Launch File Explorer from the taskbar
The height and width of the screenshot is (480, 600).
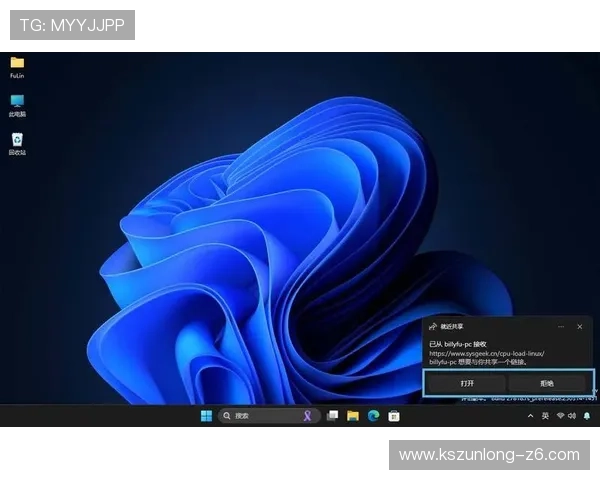pyautogui.click(x=353, y=415)
